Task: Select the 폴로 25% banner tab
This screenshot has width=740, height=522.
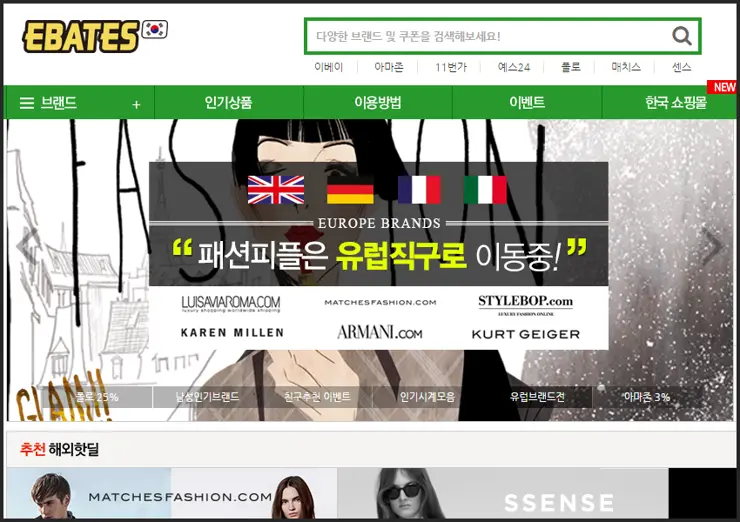Action: coord(97,397)
